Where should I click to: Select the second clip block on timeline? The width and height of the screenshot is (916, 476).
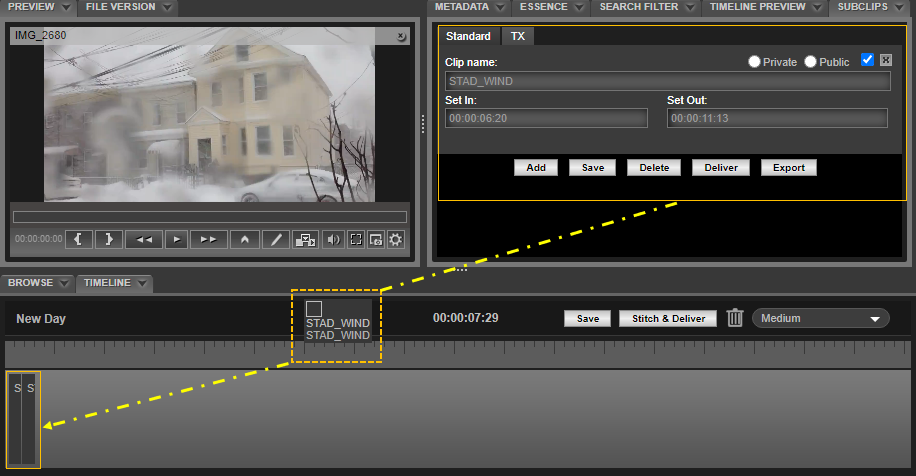(30, 419)
